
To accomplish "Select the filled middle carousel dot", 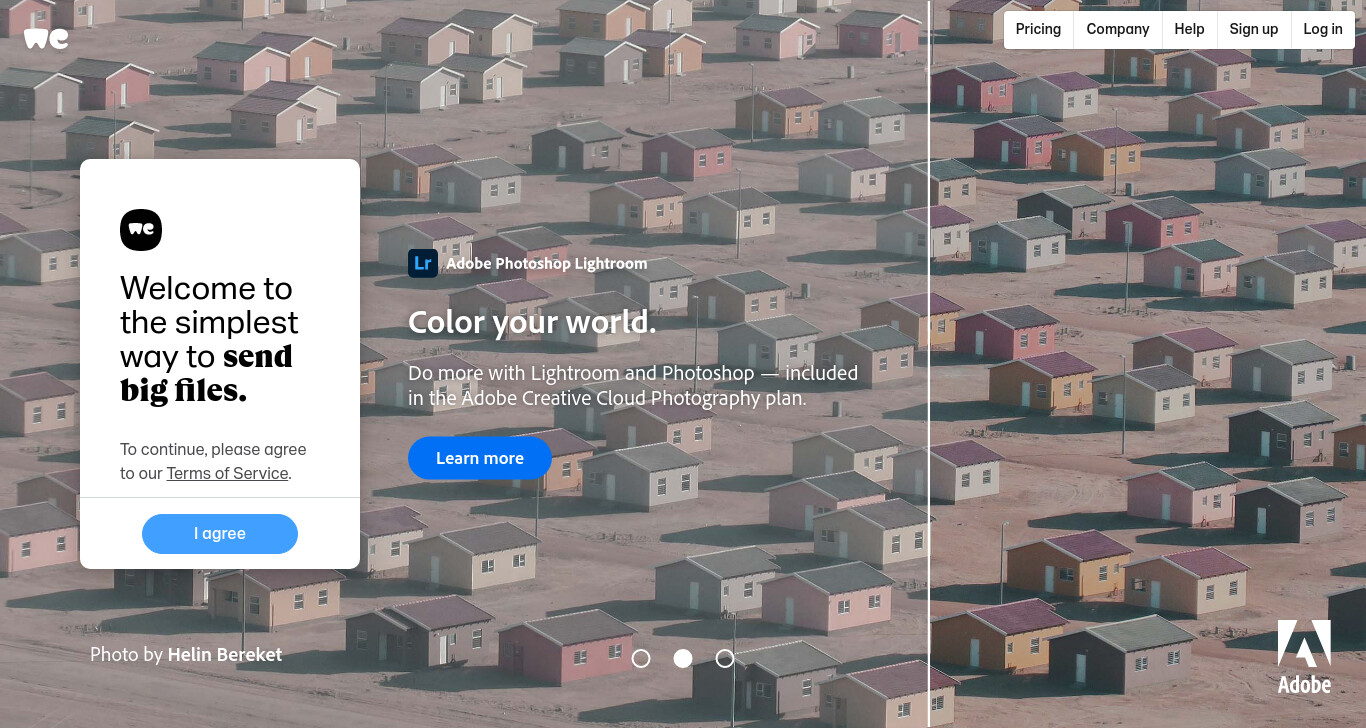I will coord(683,658).
